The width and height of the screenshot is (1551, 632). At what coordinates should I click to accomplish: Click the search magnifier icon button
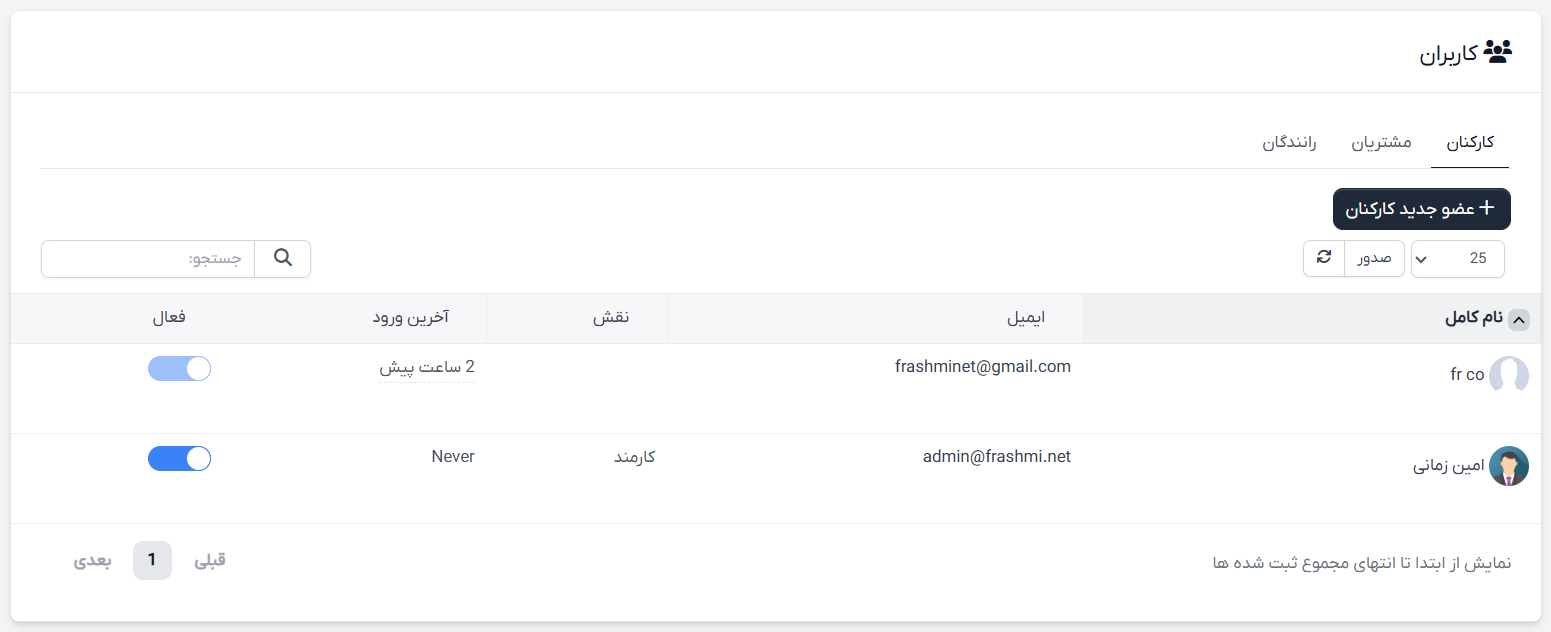[283, 259]
